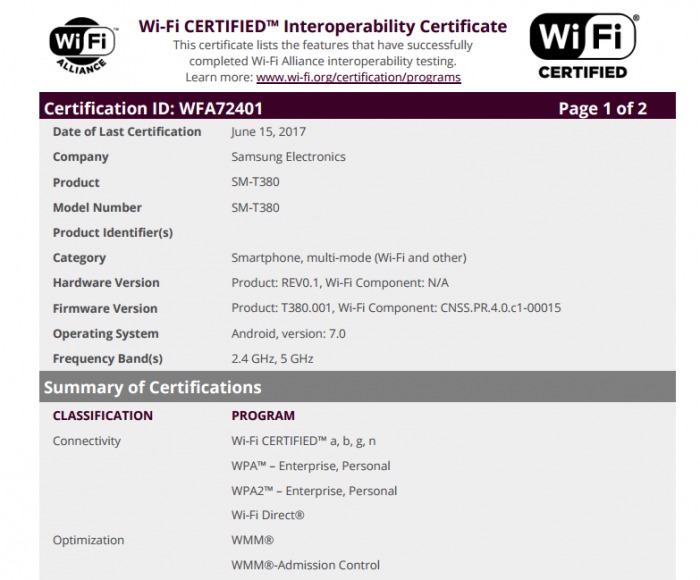700x580 pixels.
Task: Click the SM-T380 value in the Product row
Action: pos(256,182)
